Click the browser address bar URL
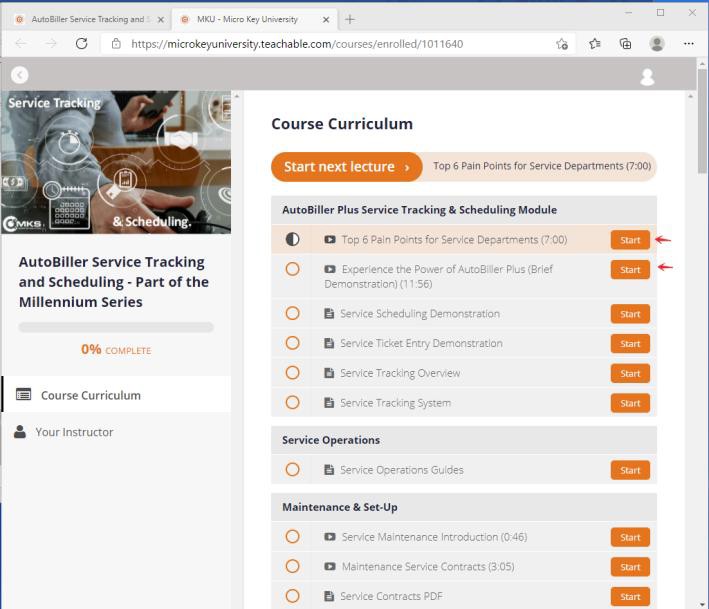 (297, 44)
